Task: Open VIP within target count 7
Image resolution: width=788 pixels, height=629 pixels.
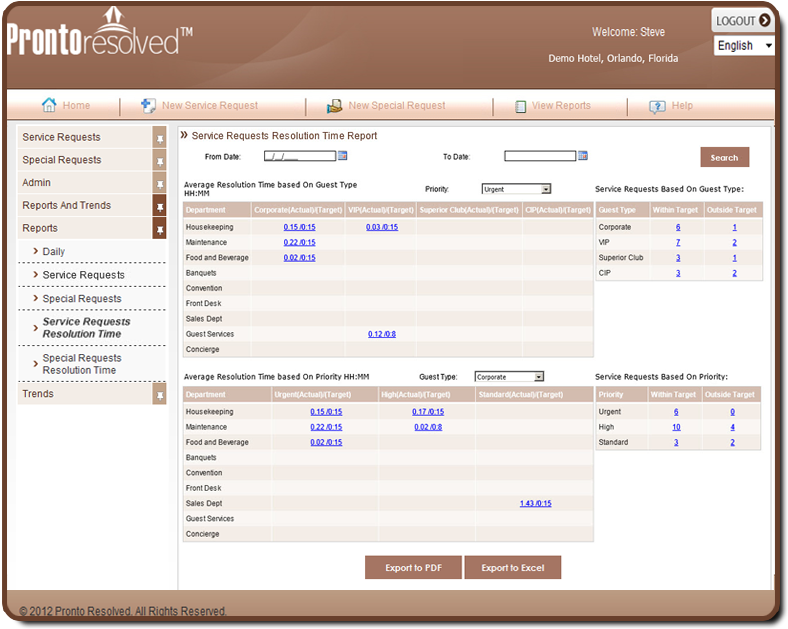Action: click(678, 242)
